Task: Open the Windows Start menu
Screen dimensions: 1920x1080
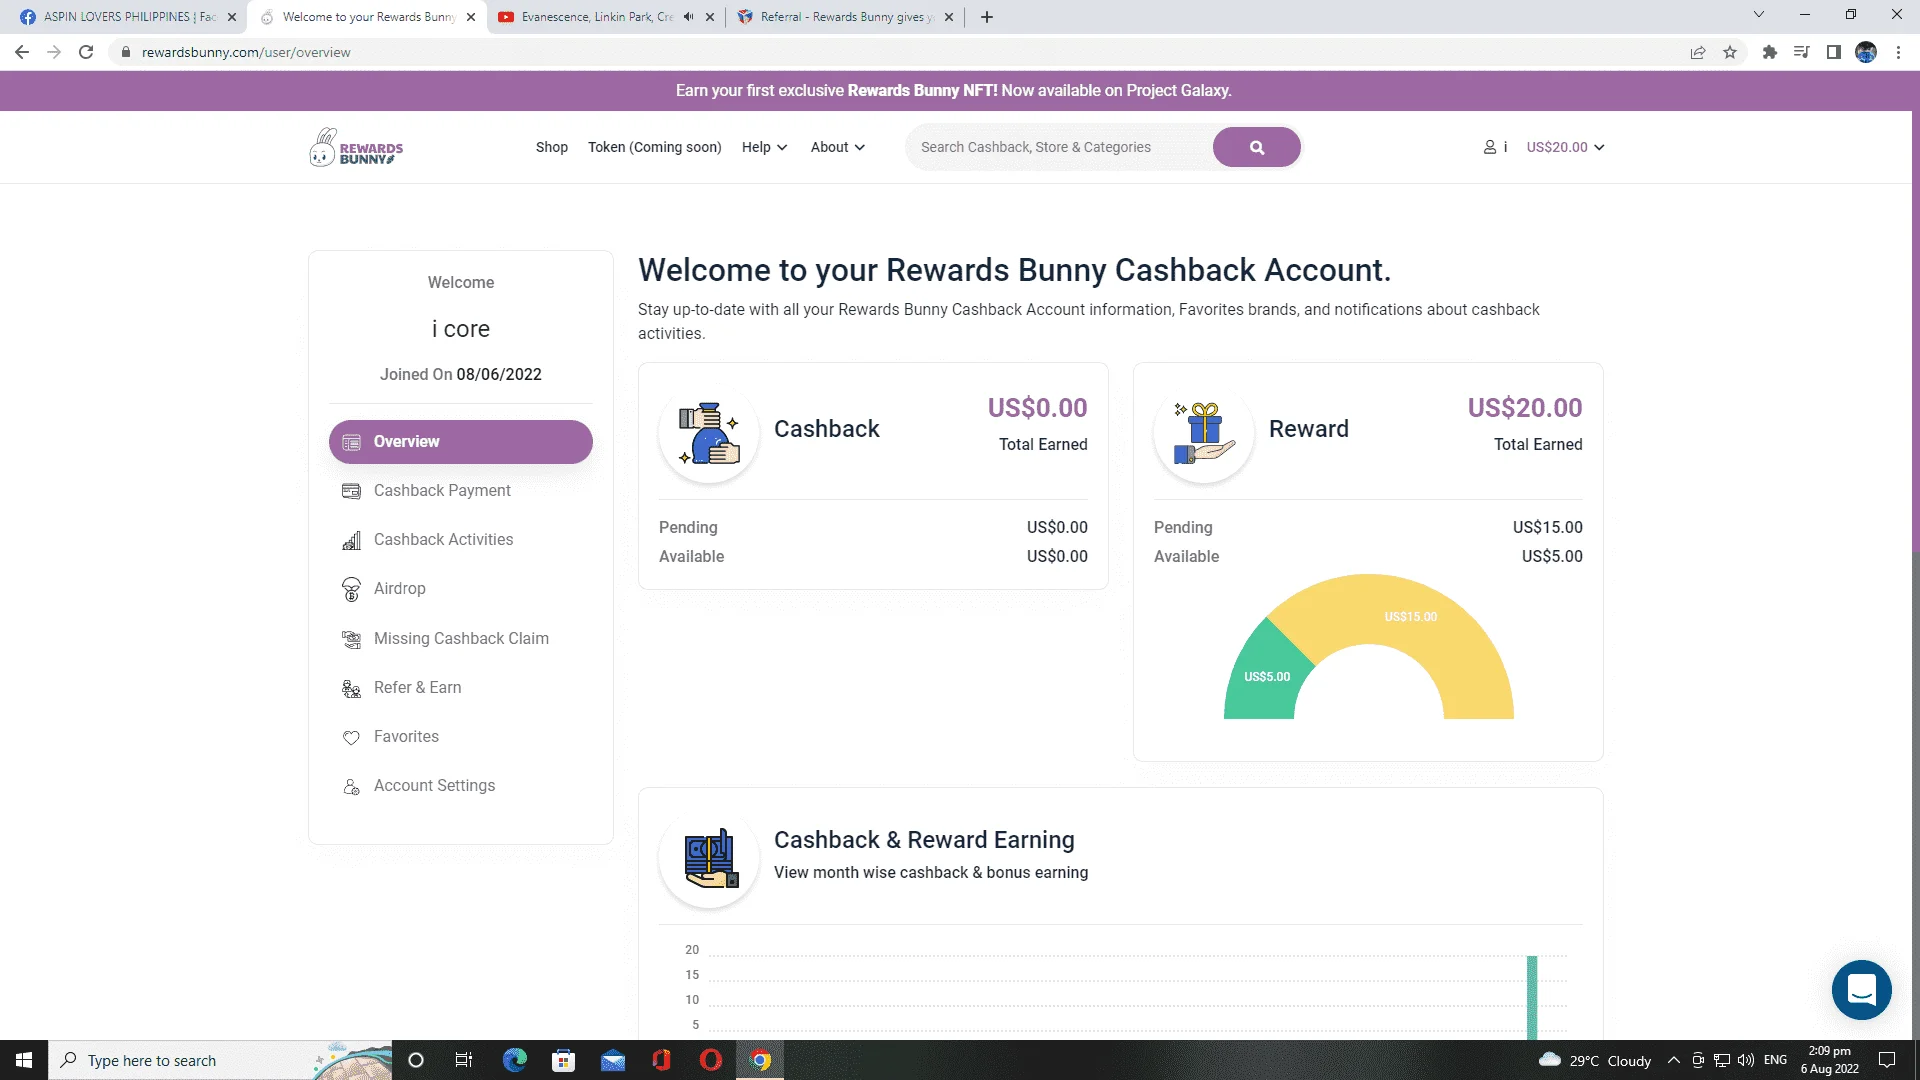Action: click(x=24, y=1060)
